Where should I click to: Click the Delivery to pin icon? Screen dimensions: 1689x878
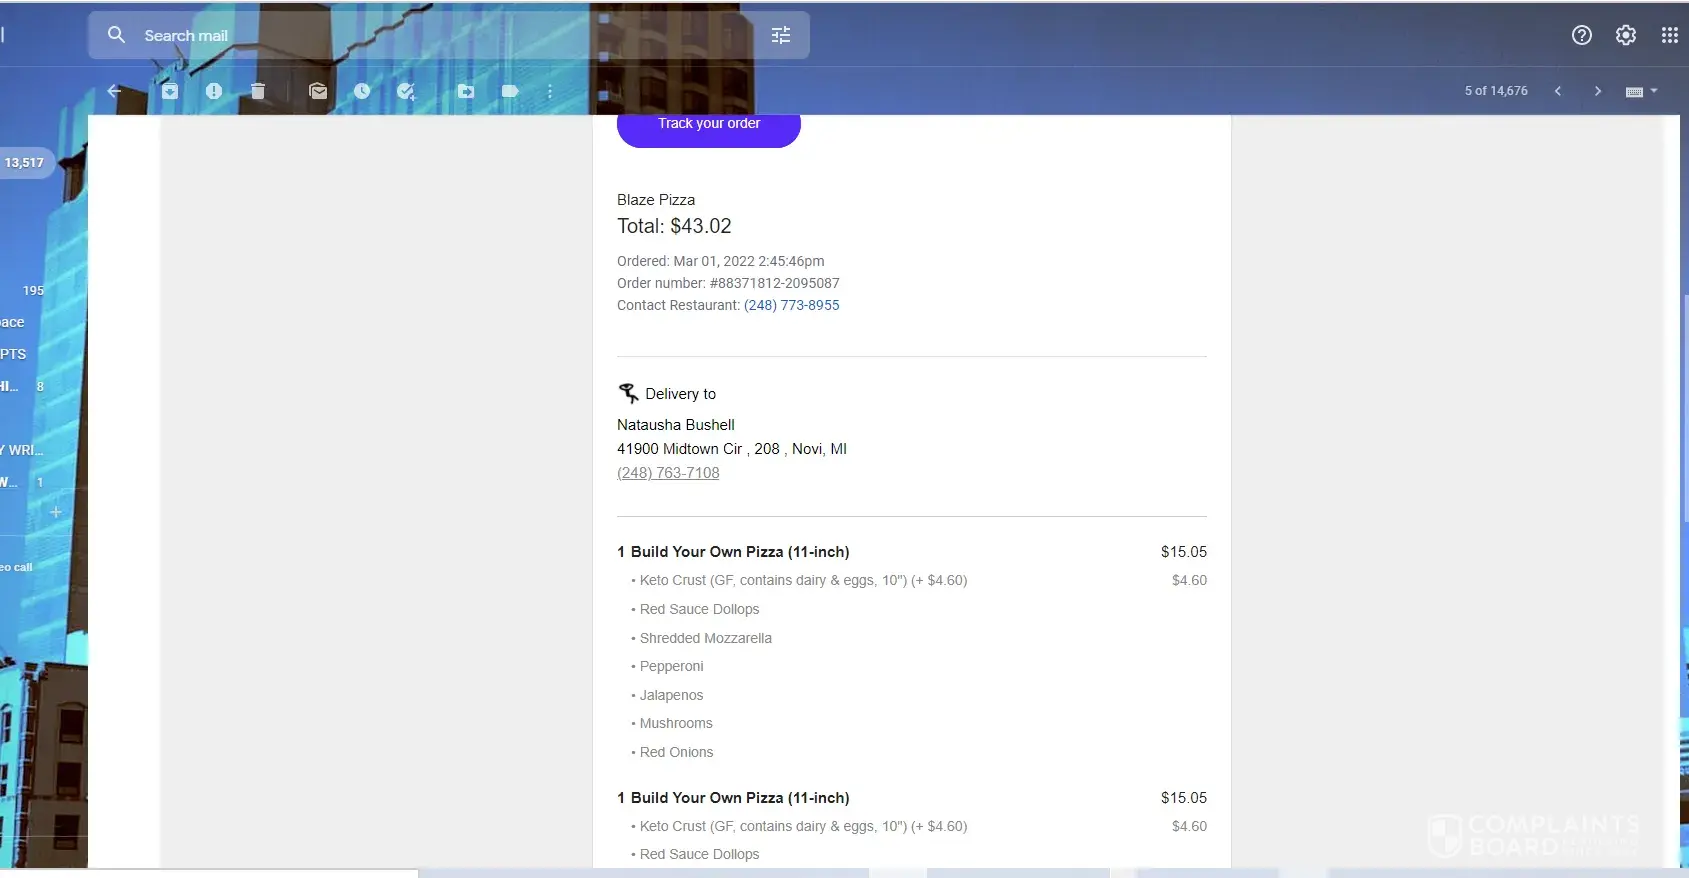(628, 393)
